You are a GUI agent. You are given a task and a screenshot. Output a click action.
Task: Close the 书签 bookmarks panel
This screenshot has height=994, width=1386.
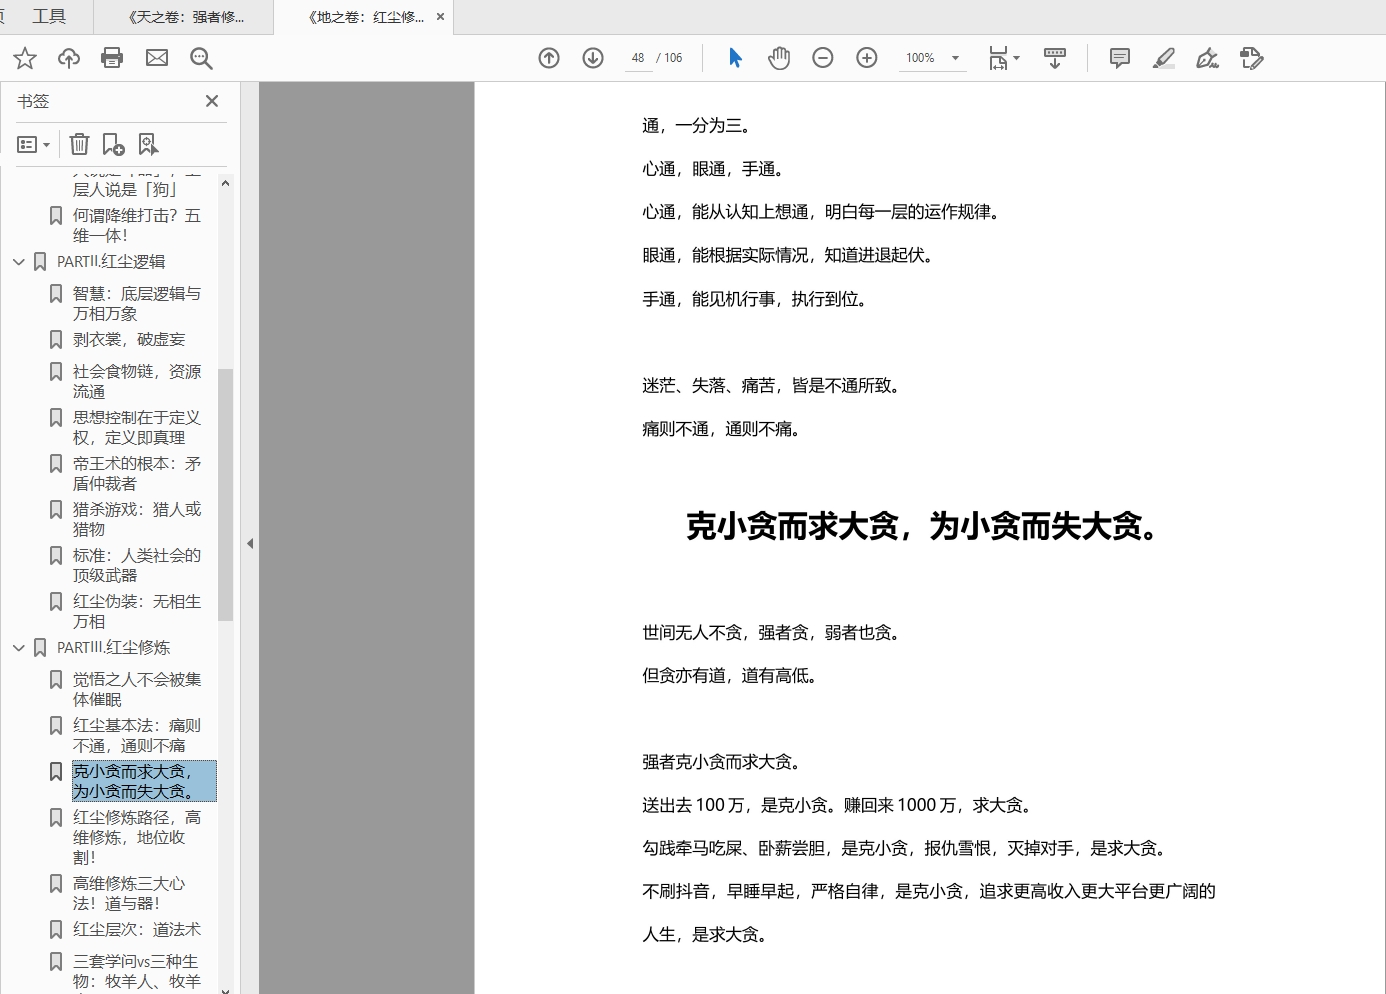click(212, 101)
